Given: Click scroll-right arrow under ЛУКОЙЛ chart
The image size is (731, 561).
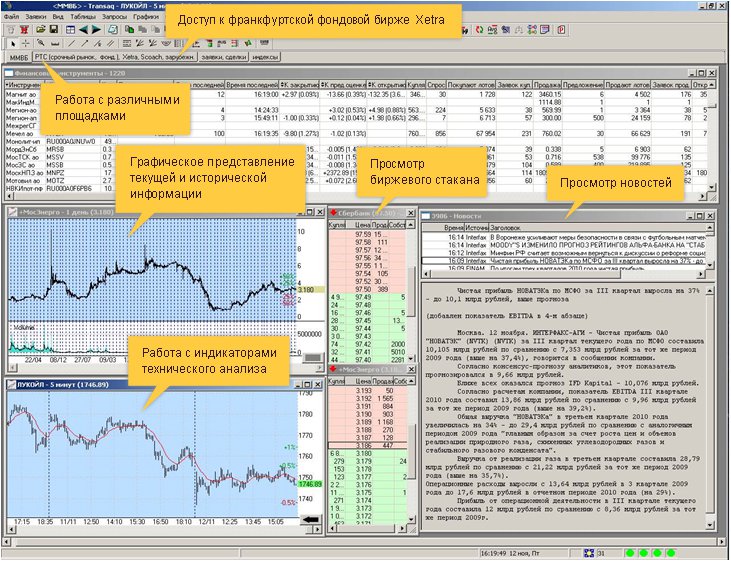Looking at the screenshot, I should coord(317,529).
